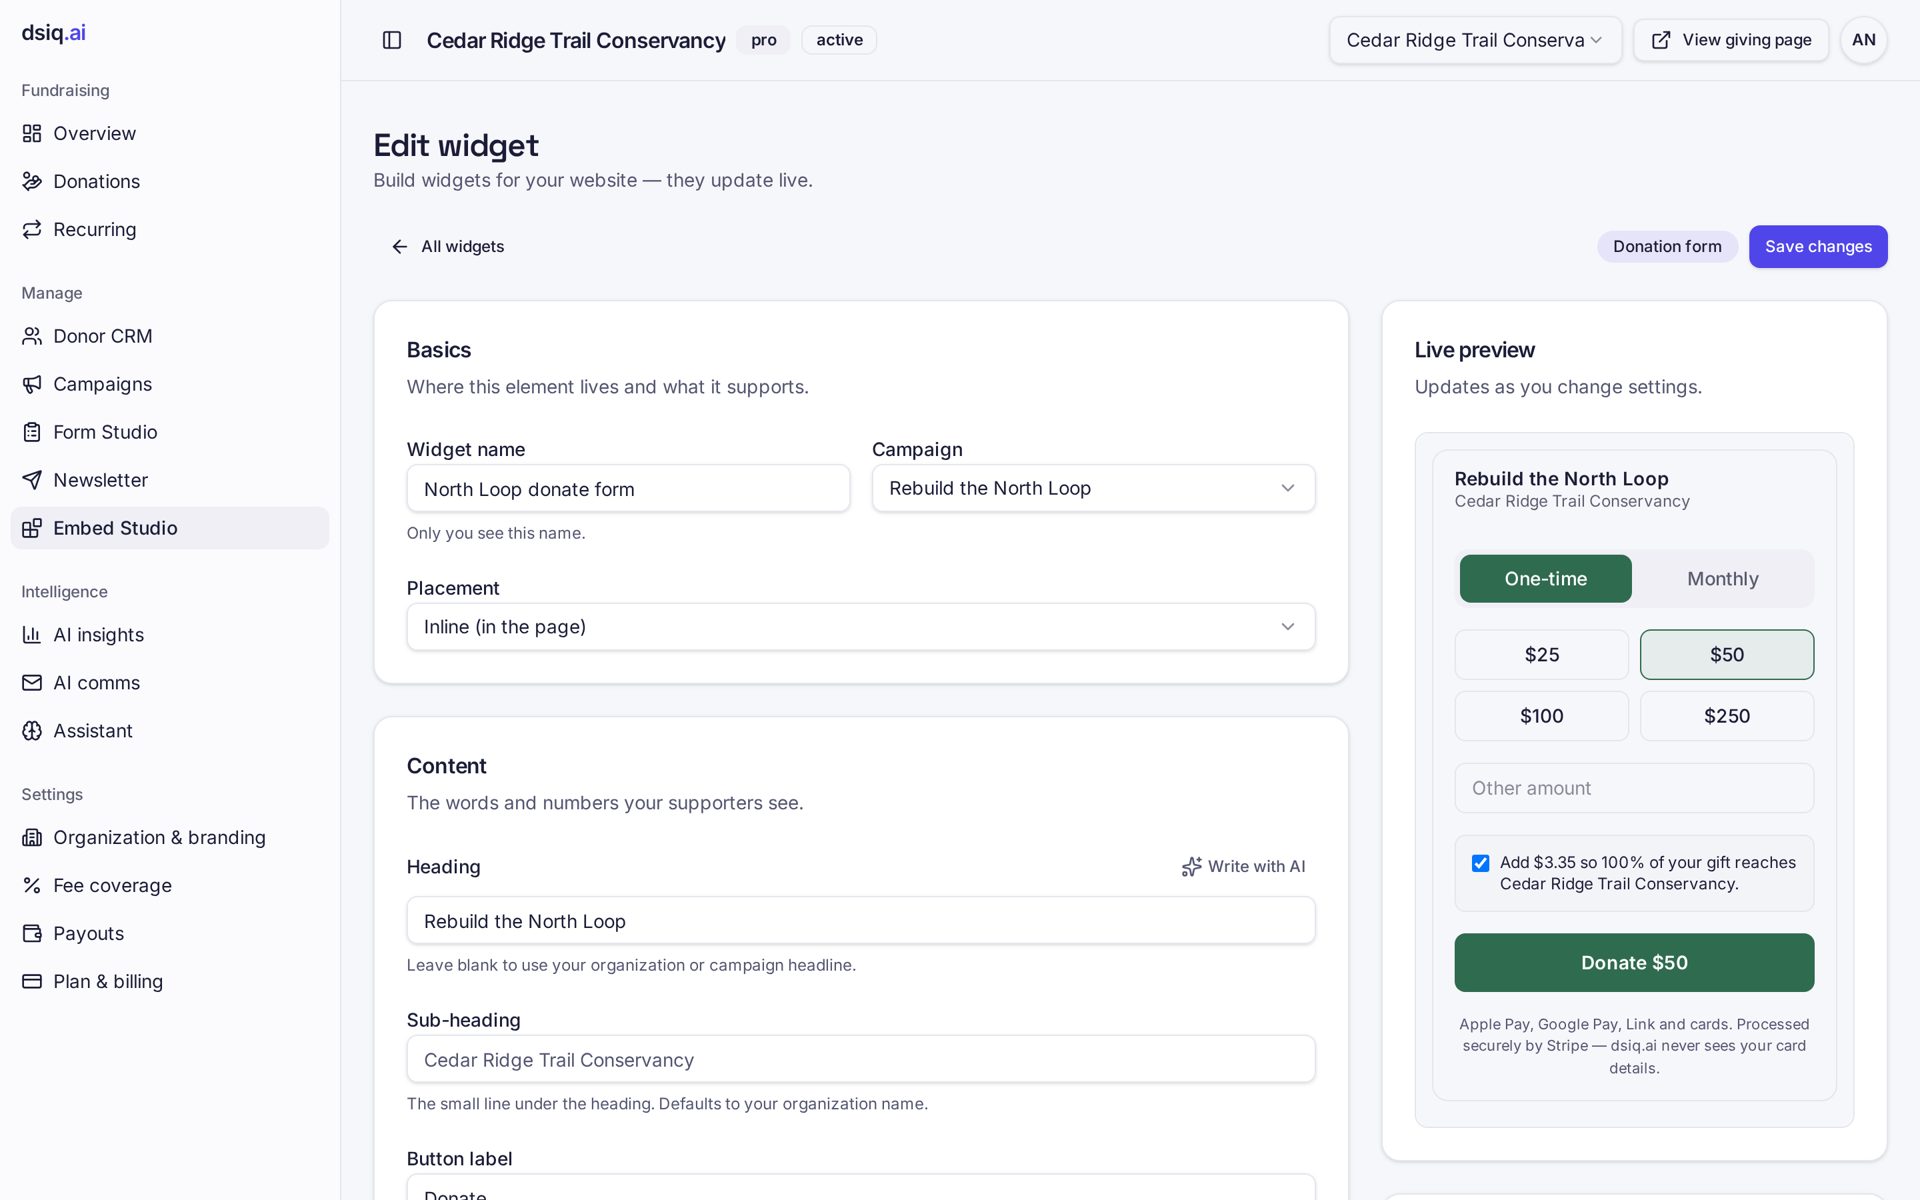
Task: Click View giving page button
Action: pos(1730,40)
